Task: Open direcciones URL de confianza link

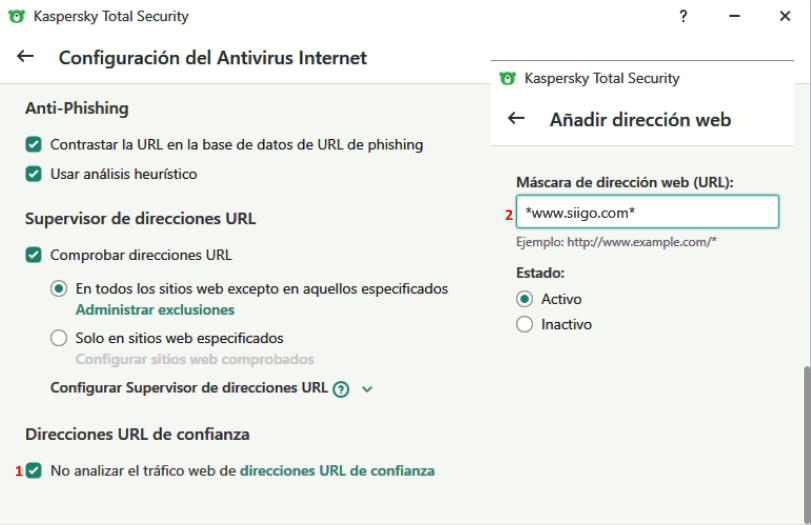Action: pos(337,471)
